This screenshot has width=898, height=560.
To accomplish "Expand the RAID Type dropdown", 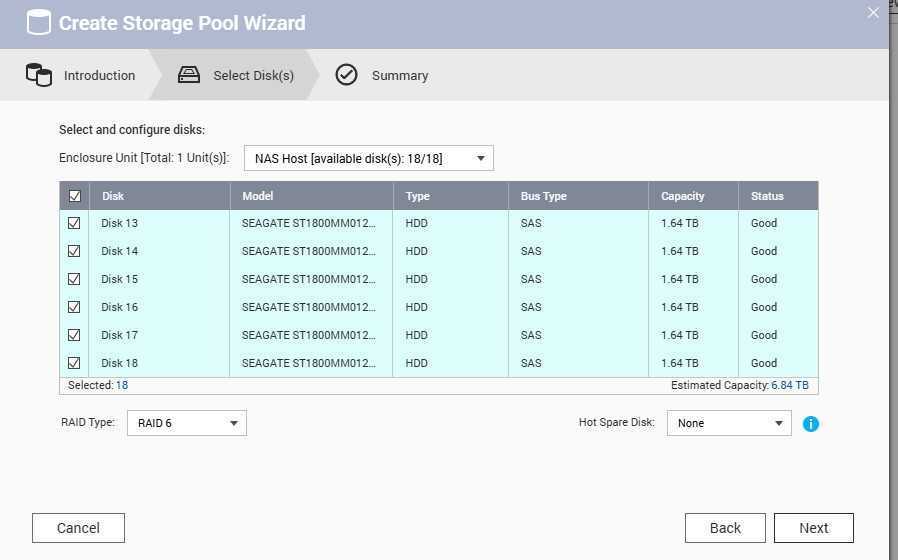I will pyautogui.click(x=187, y=423).
